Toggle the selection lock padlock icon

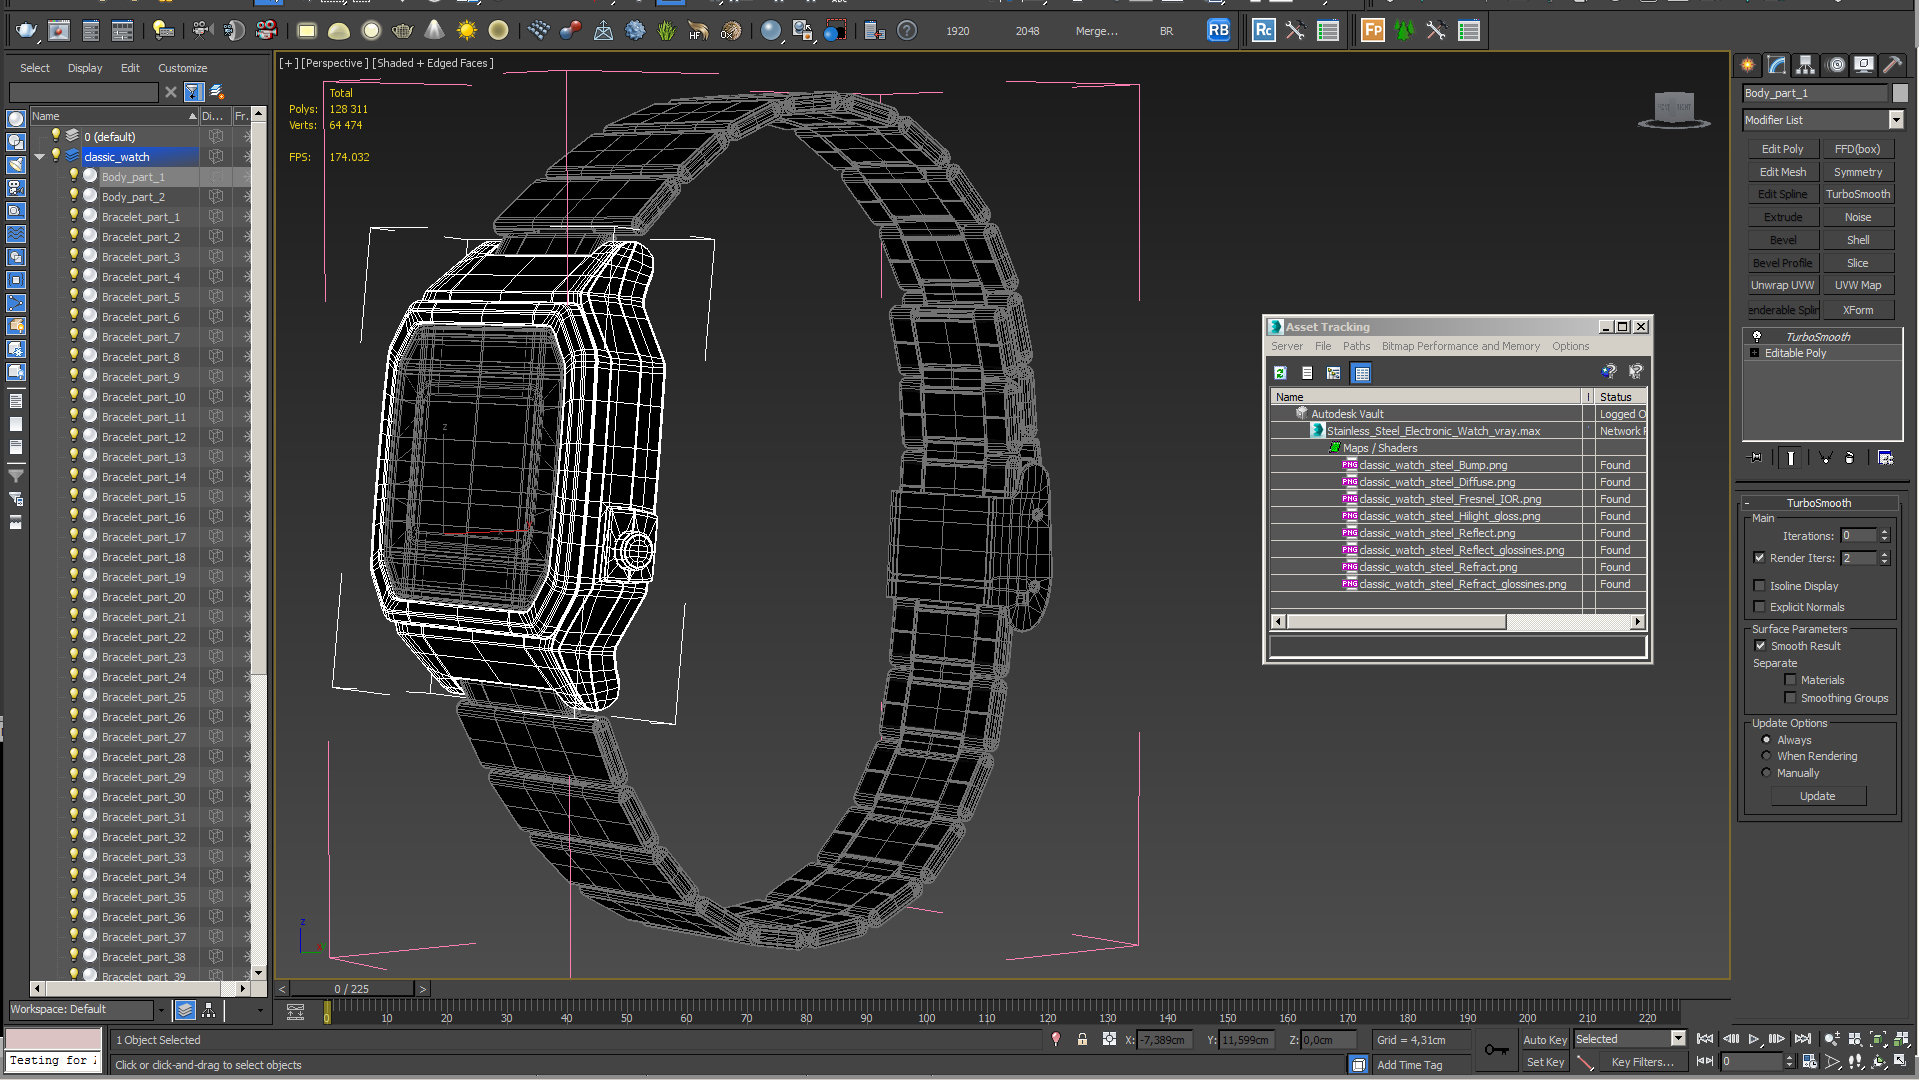point(1082,1040)
